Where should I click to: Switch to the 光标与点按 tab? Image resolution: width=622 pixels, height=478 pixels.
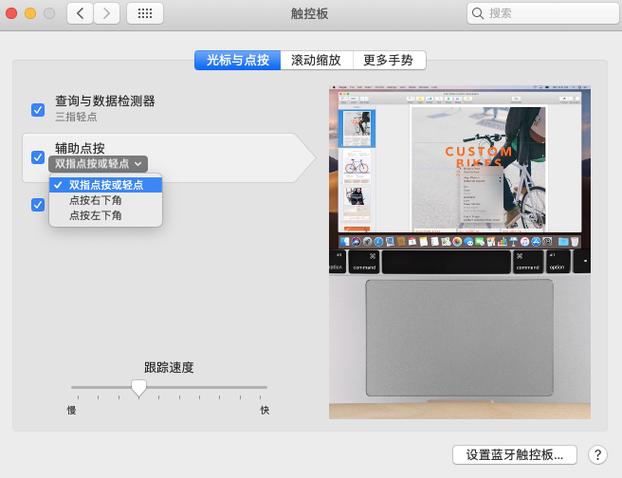238,60
